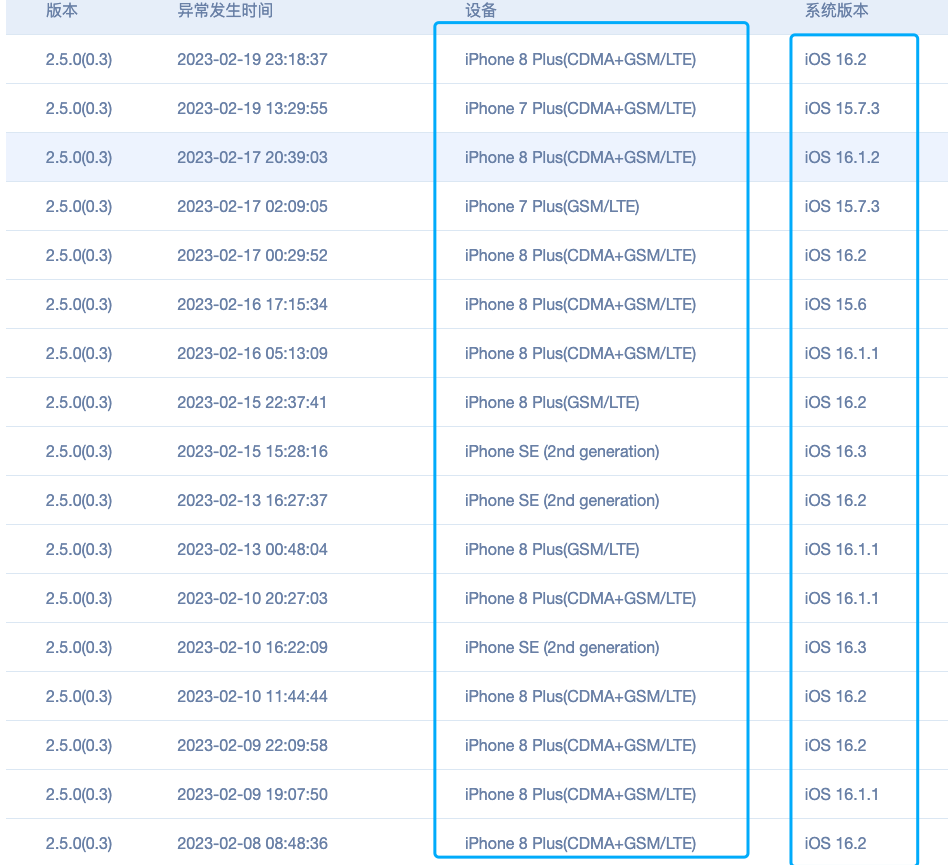948x865 pixels.
Task: Click iPhone 7 Plus(GSM/LTE) device cell
Action: pos(552,206)
